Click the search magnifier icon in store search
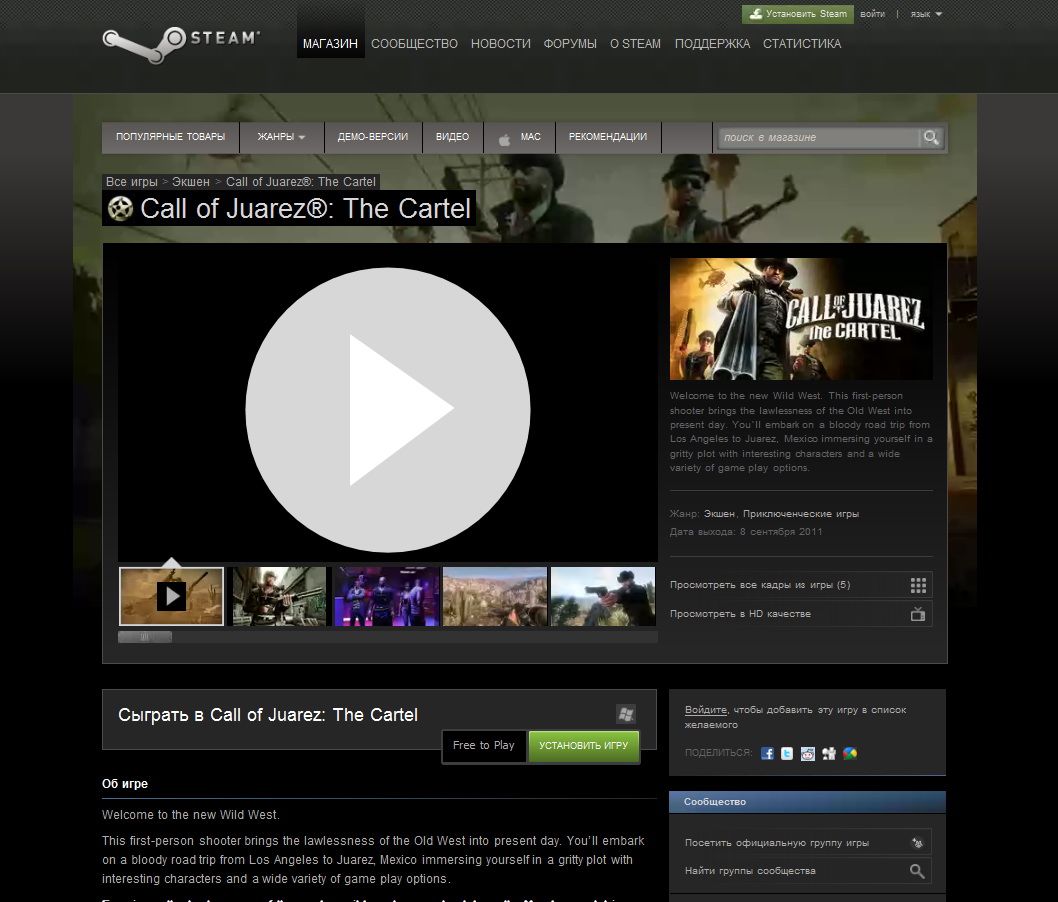Image resolution: width=1058 pixels, height=902 pixels. click(x=931, y=138)
